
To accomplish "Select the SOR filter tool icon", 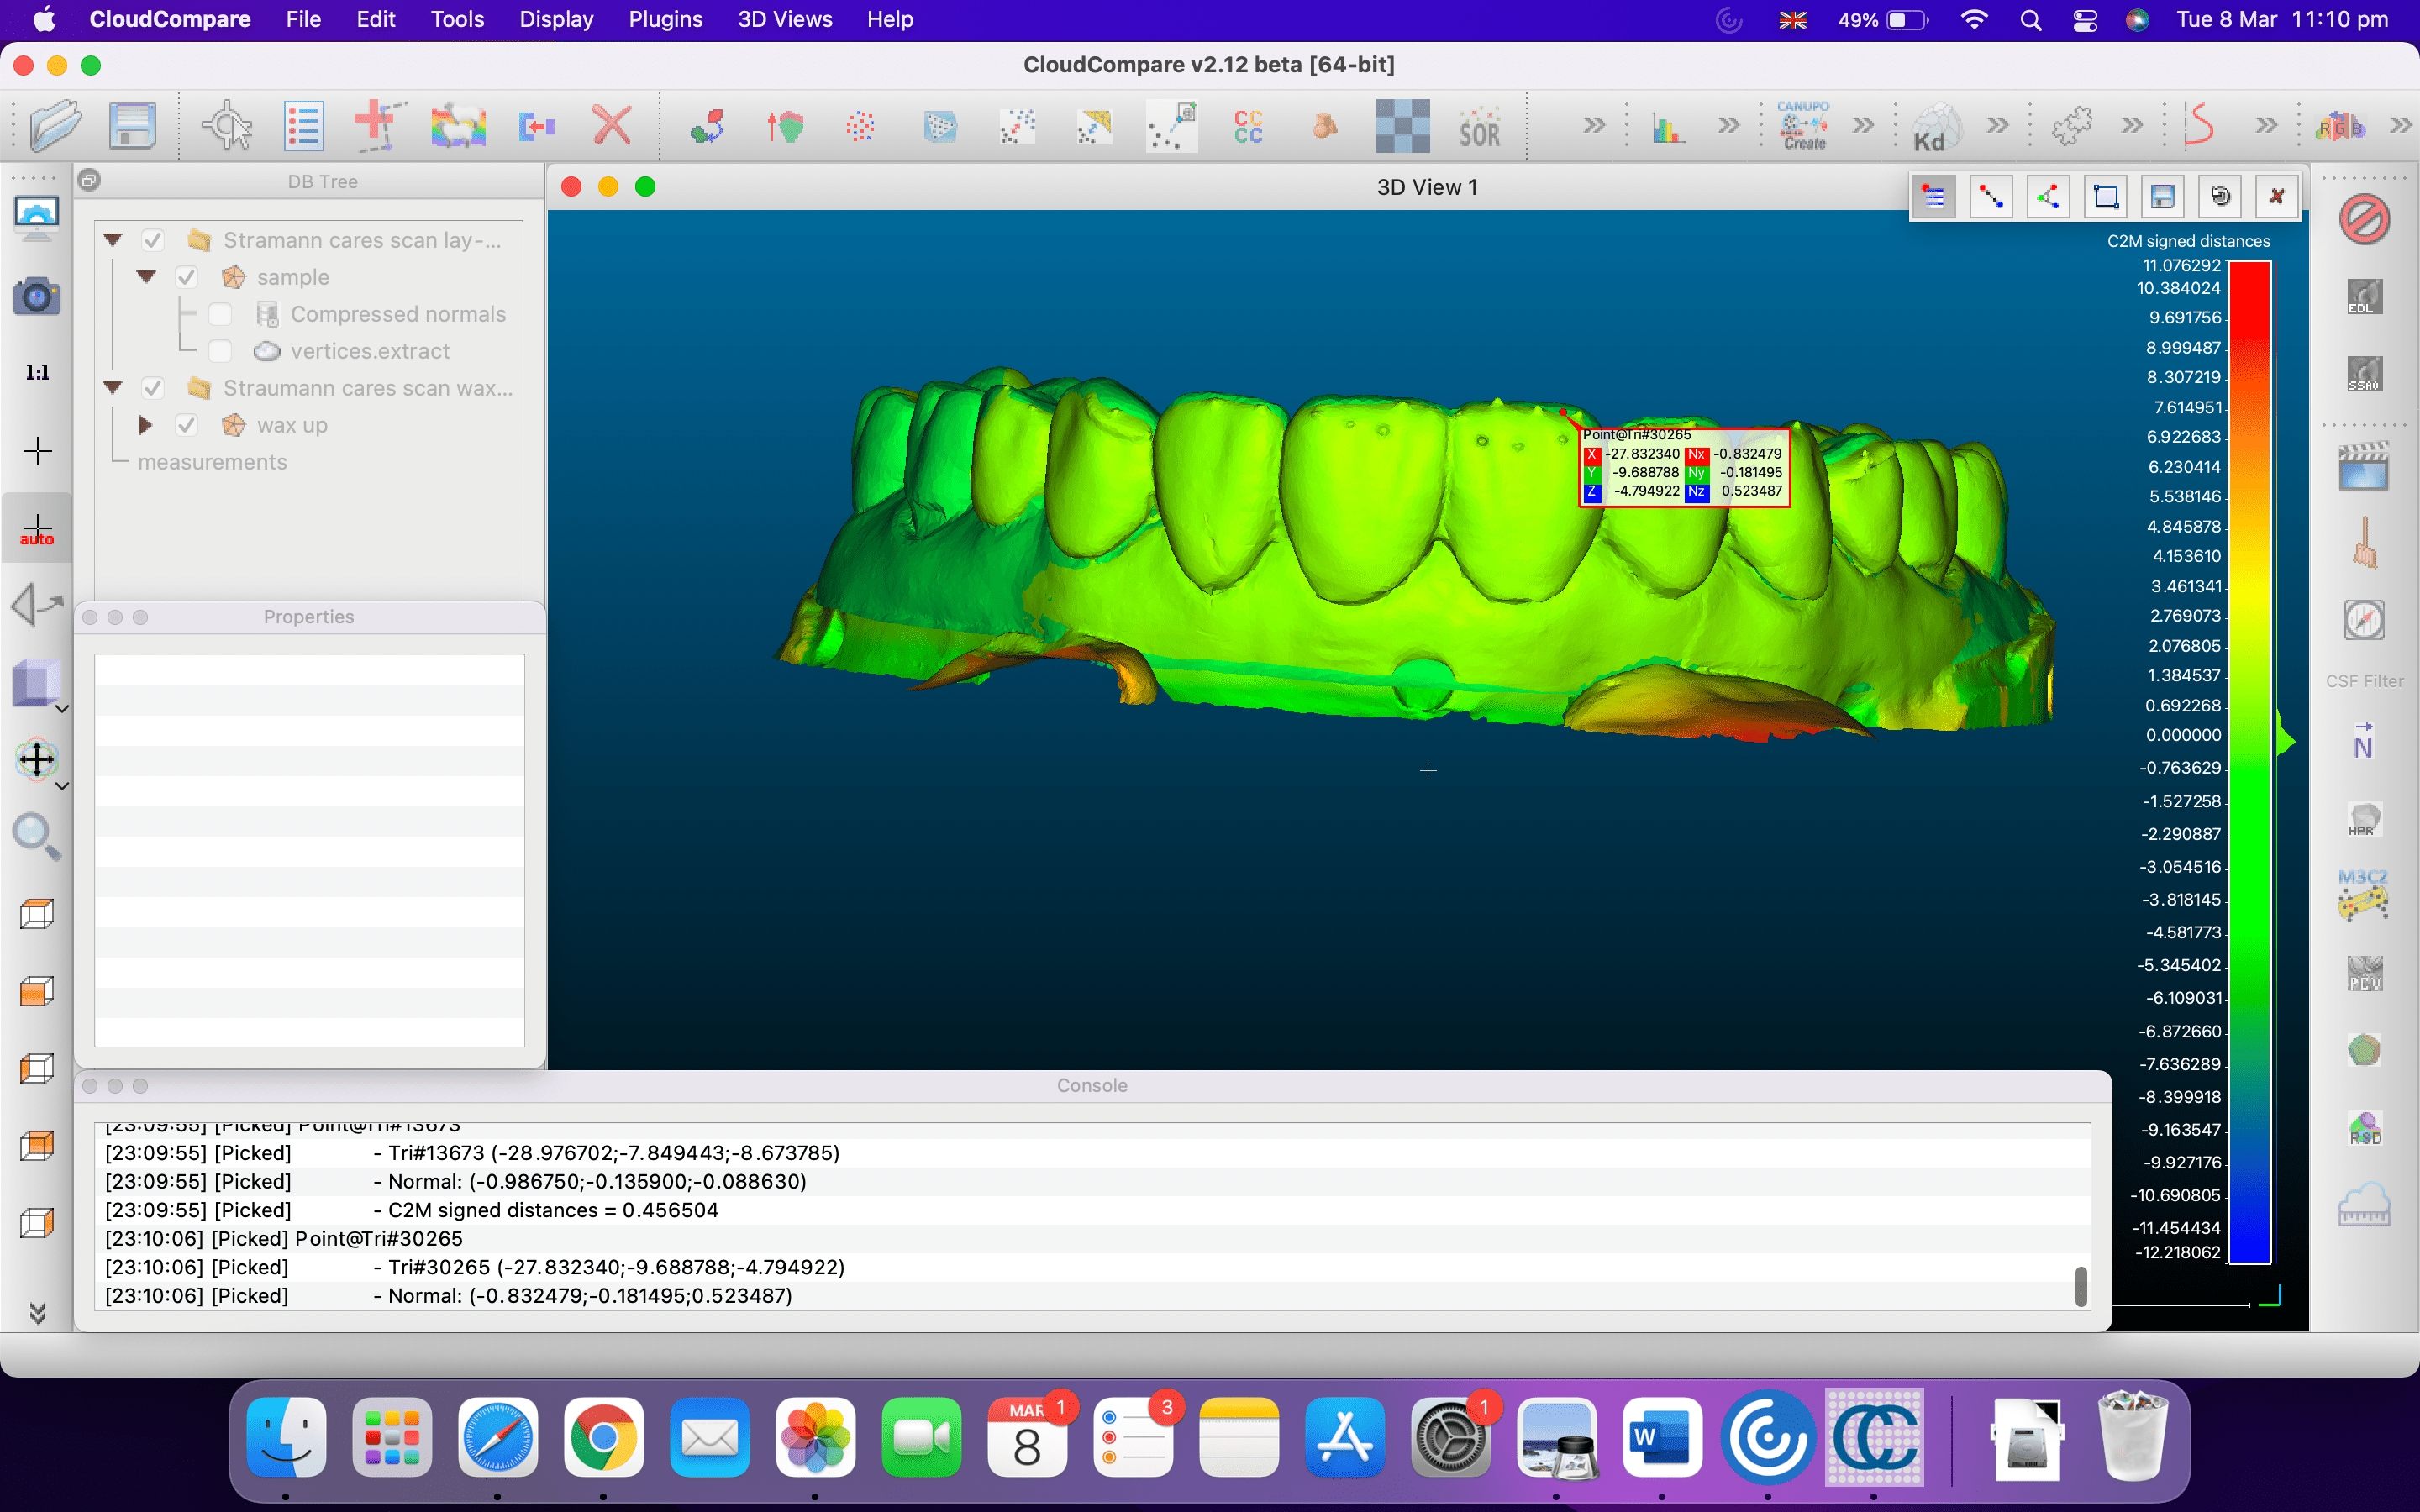I will click(x=1481, y=123).
